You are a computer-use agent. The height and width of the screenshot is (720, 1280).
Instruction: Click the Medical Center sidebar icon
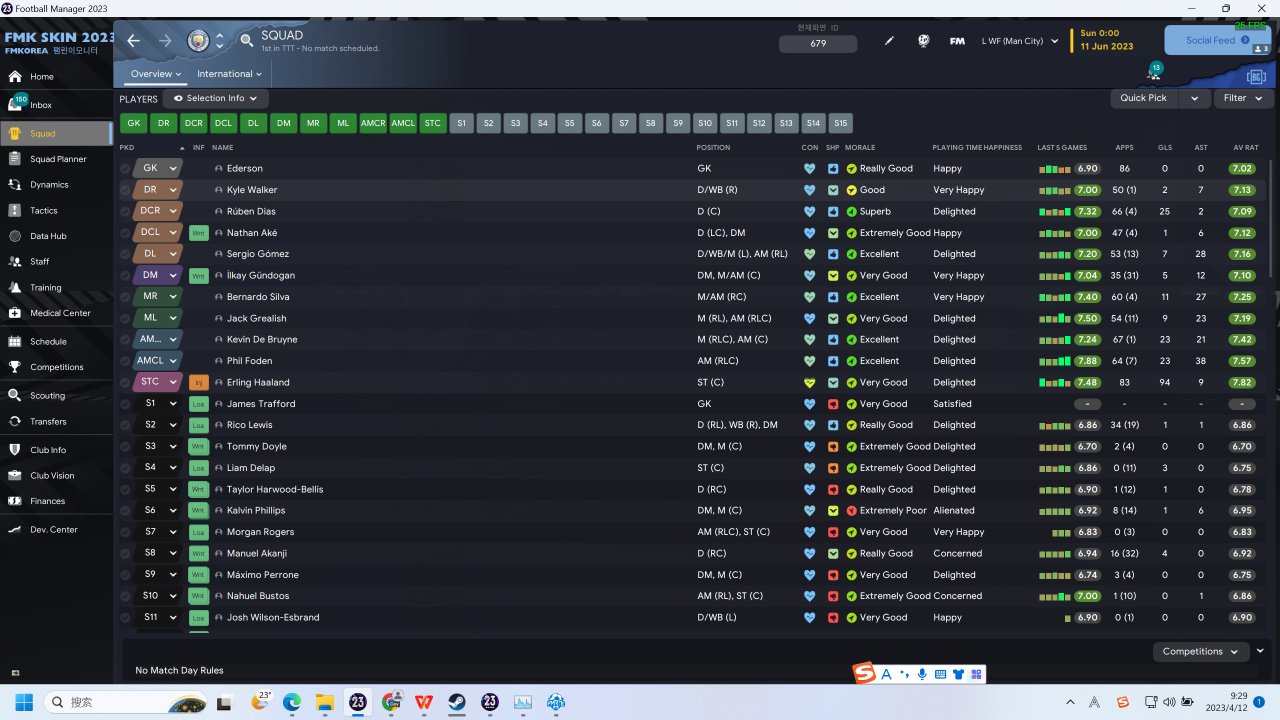[15, 313]
